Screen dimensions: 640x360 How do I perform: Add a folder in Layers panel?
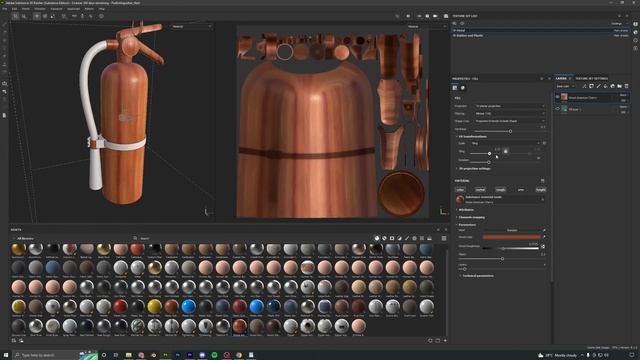(619, 86)
